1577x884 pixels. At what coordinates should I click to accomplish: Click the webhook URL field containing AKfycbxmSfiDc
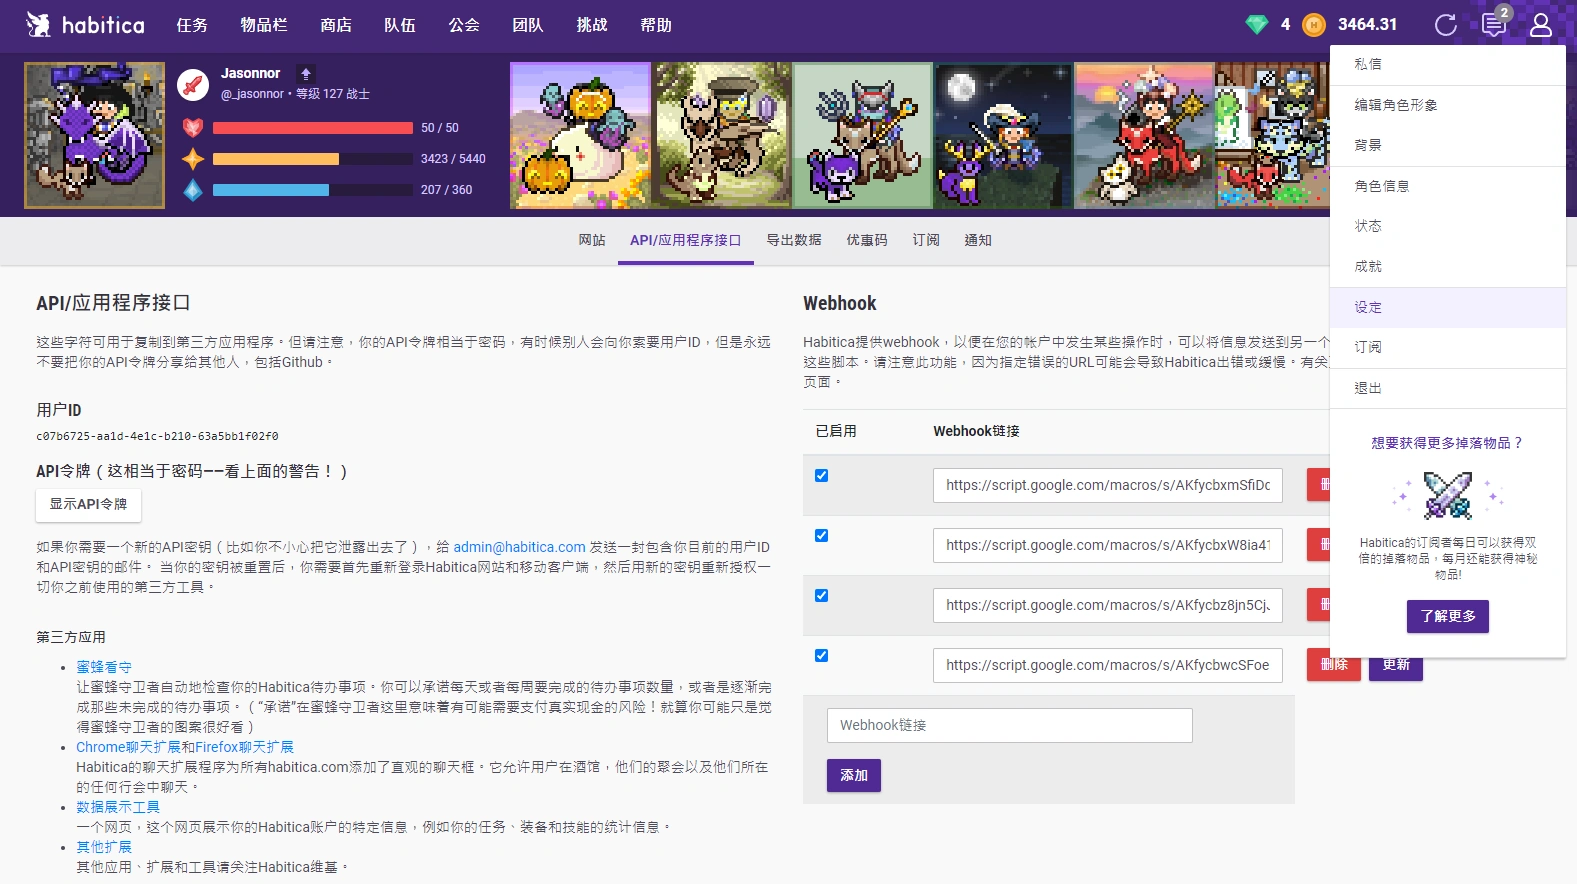tap(1108, 485)
